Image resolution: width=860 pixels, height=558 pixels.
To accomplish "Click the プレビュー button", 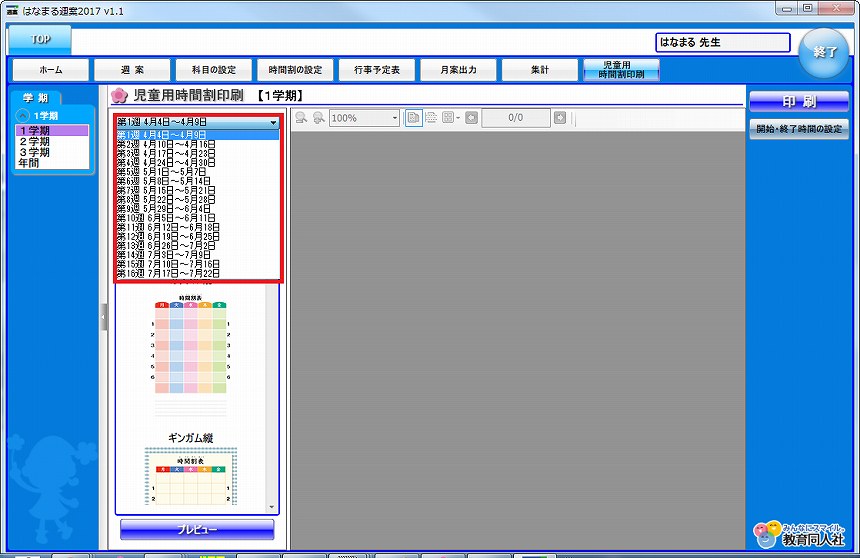I will [197, 529].
